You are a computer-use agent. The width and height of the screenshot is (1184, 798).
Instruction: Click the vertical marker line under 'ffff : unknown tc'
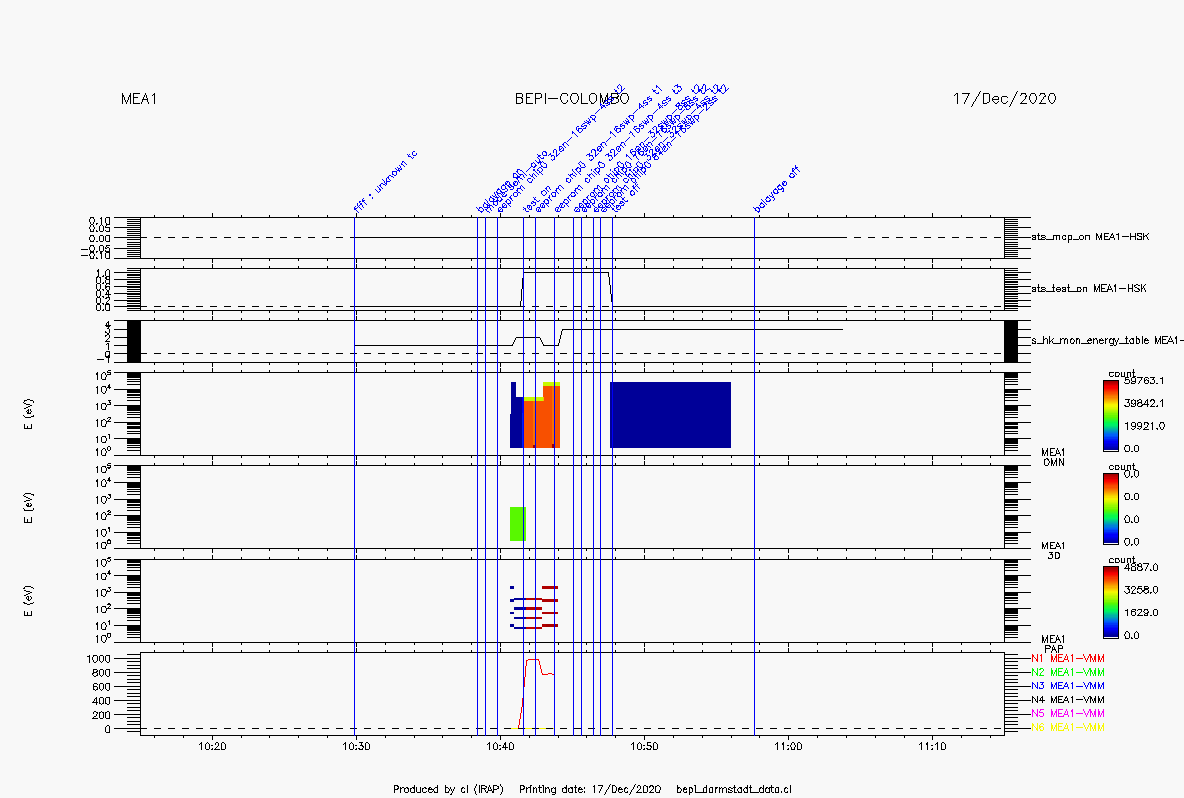[355, 476]
